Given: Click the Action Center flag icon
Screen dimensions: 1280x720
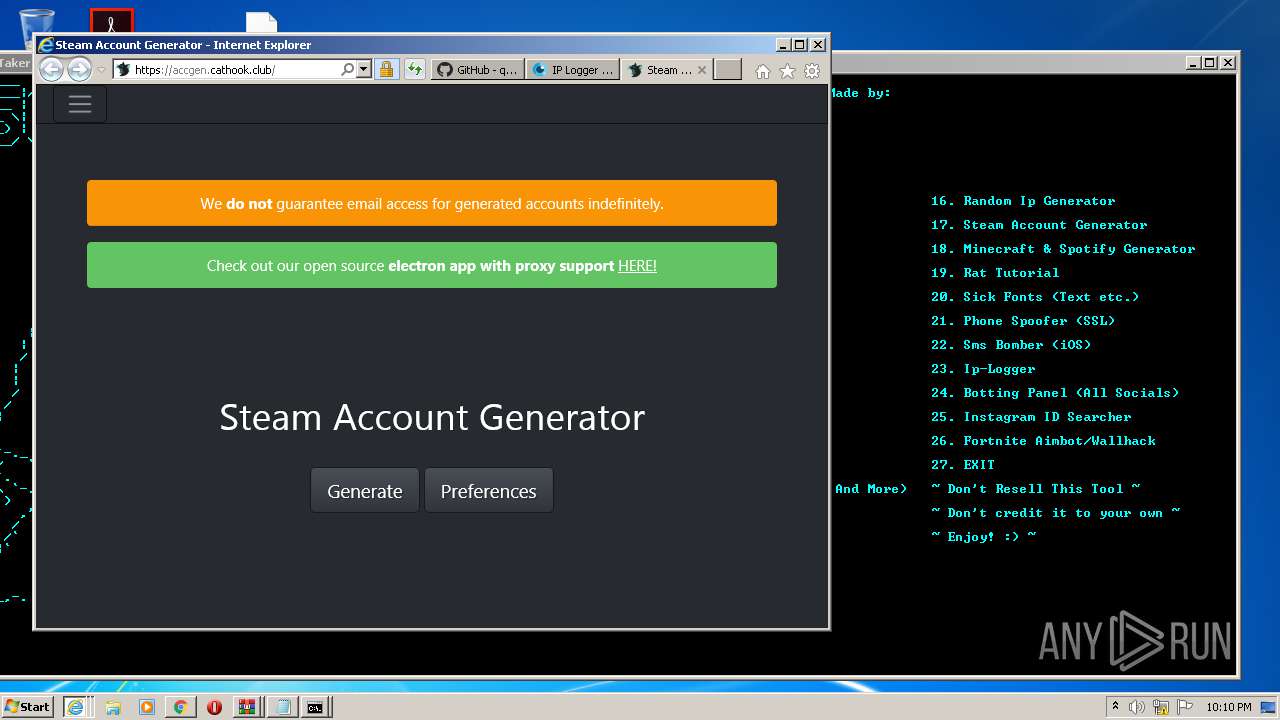Looking at the screenshot, I should coord(1185,707).
